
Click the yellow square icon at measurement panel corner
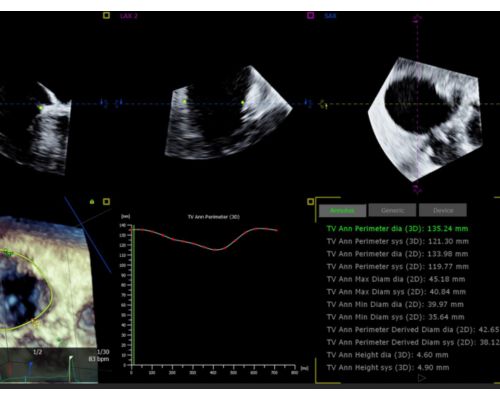310,202
